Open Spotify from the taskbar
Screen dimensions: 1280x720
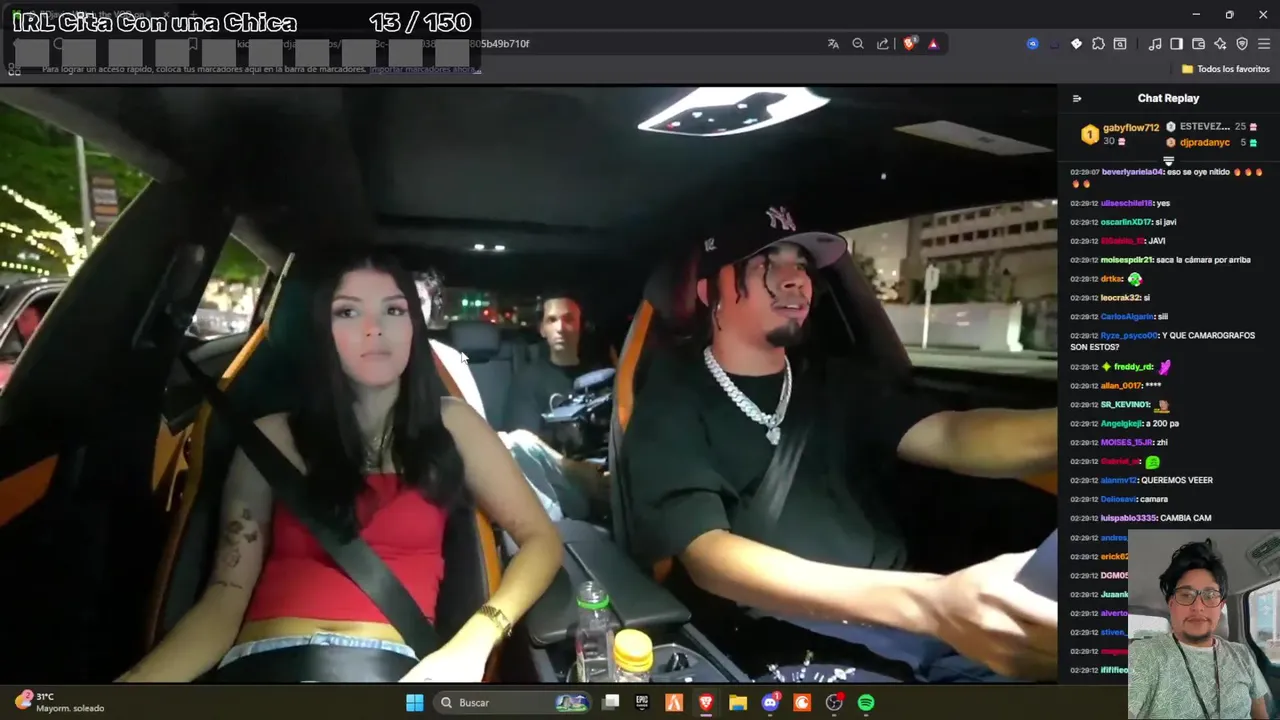point(866,703)
